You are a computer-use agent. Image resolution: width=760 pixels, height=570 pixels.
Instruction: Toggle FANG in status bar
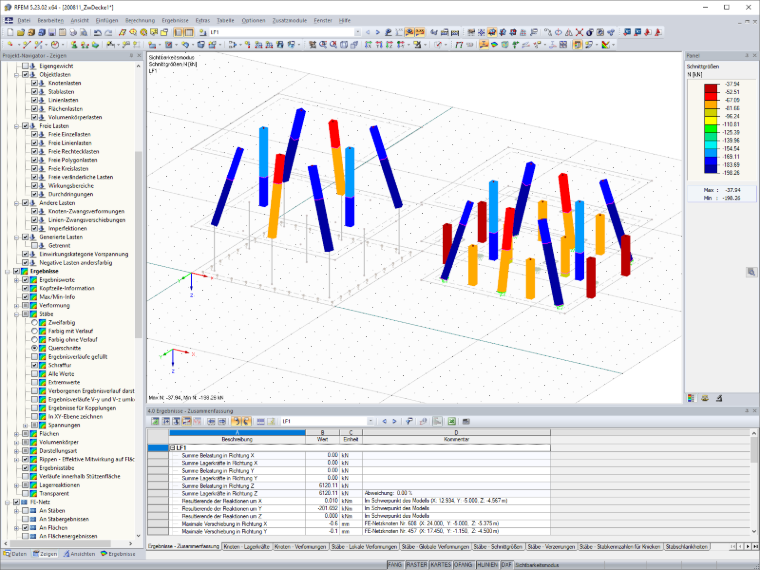click(395, 565)
